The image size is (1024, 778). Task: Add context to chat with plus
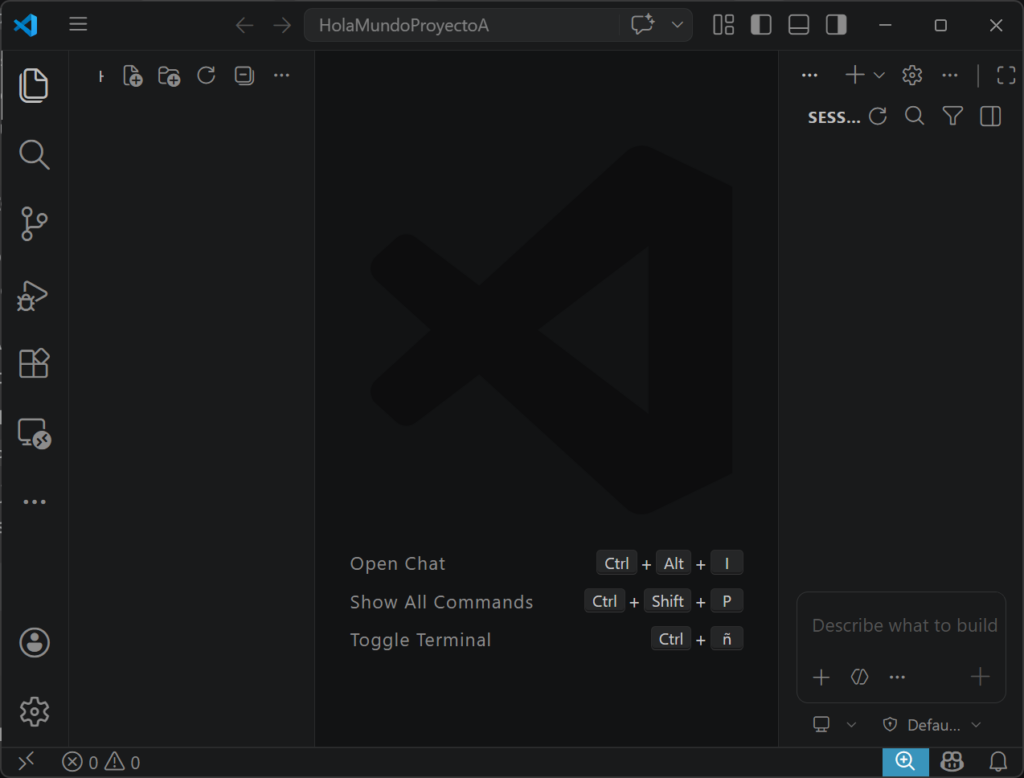[822, 677]
